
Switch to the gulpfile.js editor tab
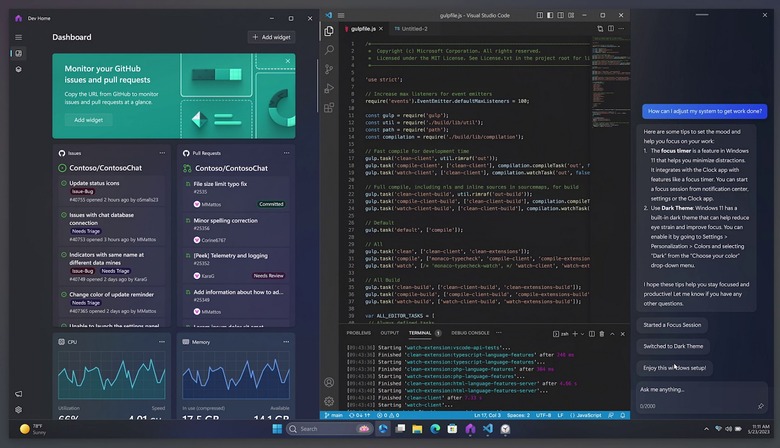click(363, 29)
